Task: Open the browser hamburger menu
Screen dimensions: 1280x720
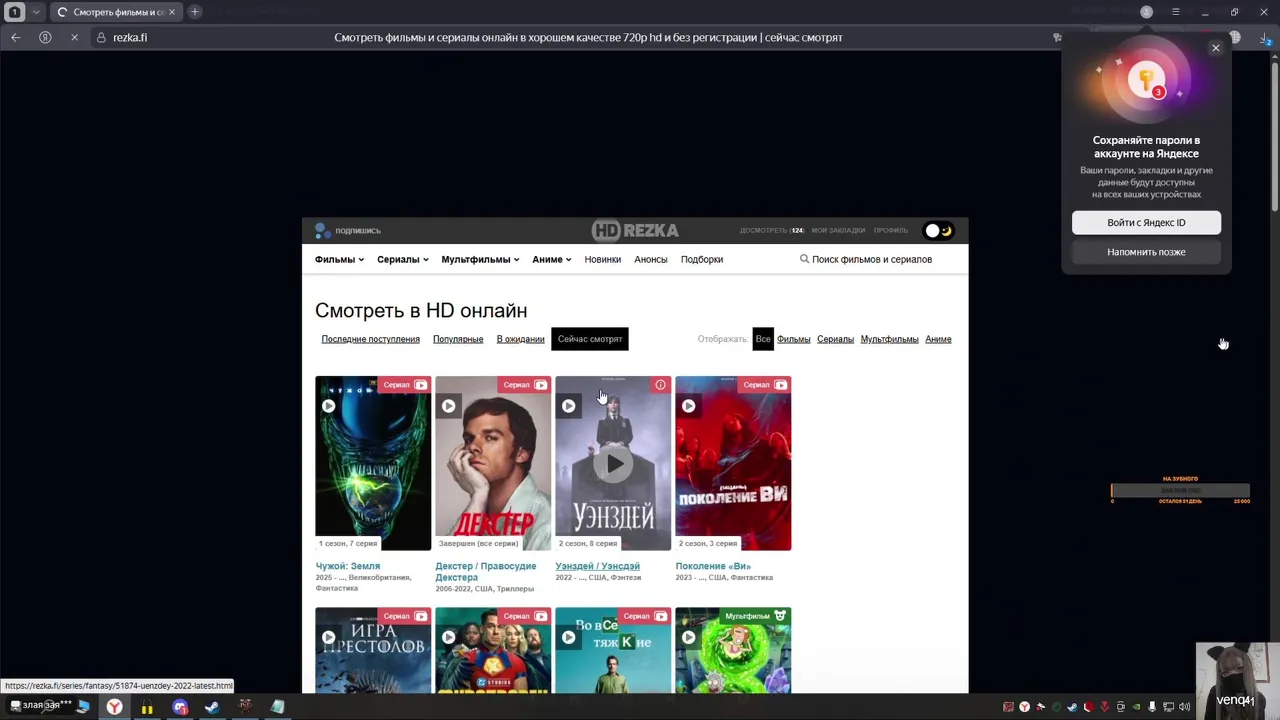Action: [1176, 12]
